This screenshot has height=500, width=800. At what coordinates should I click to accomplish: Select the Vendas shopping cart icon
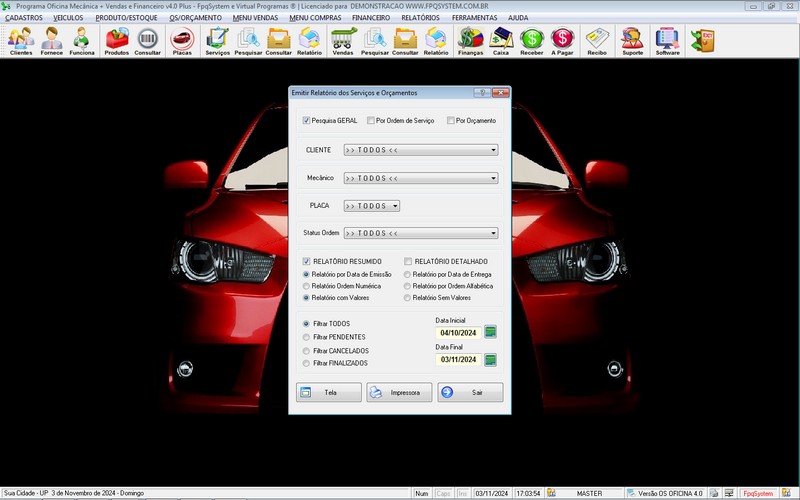pos(343,40)
